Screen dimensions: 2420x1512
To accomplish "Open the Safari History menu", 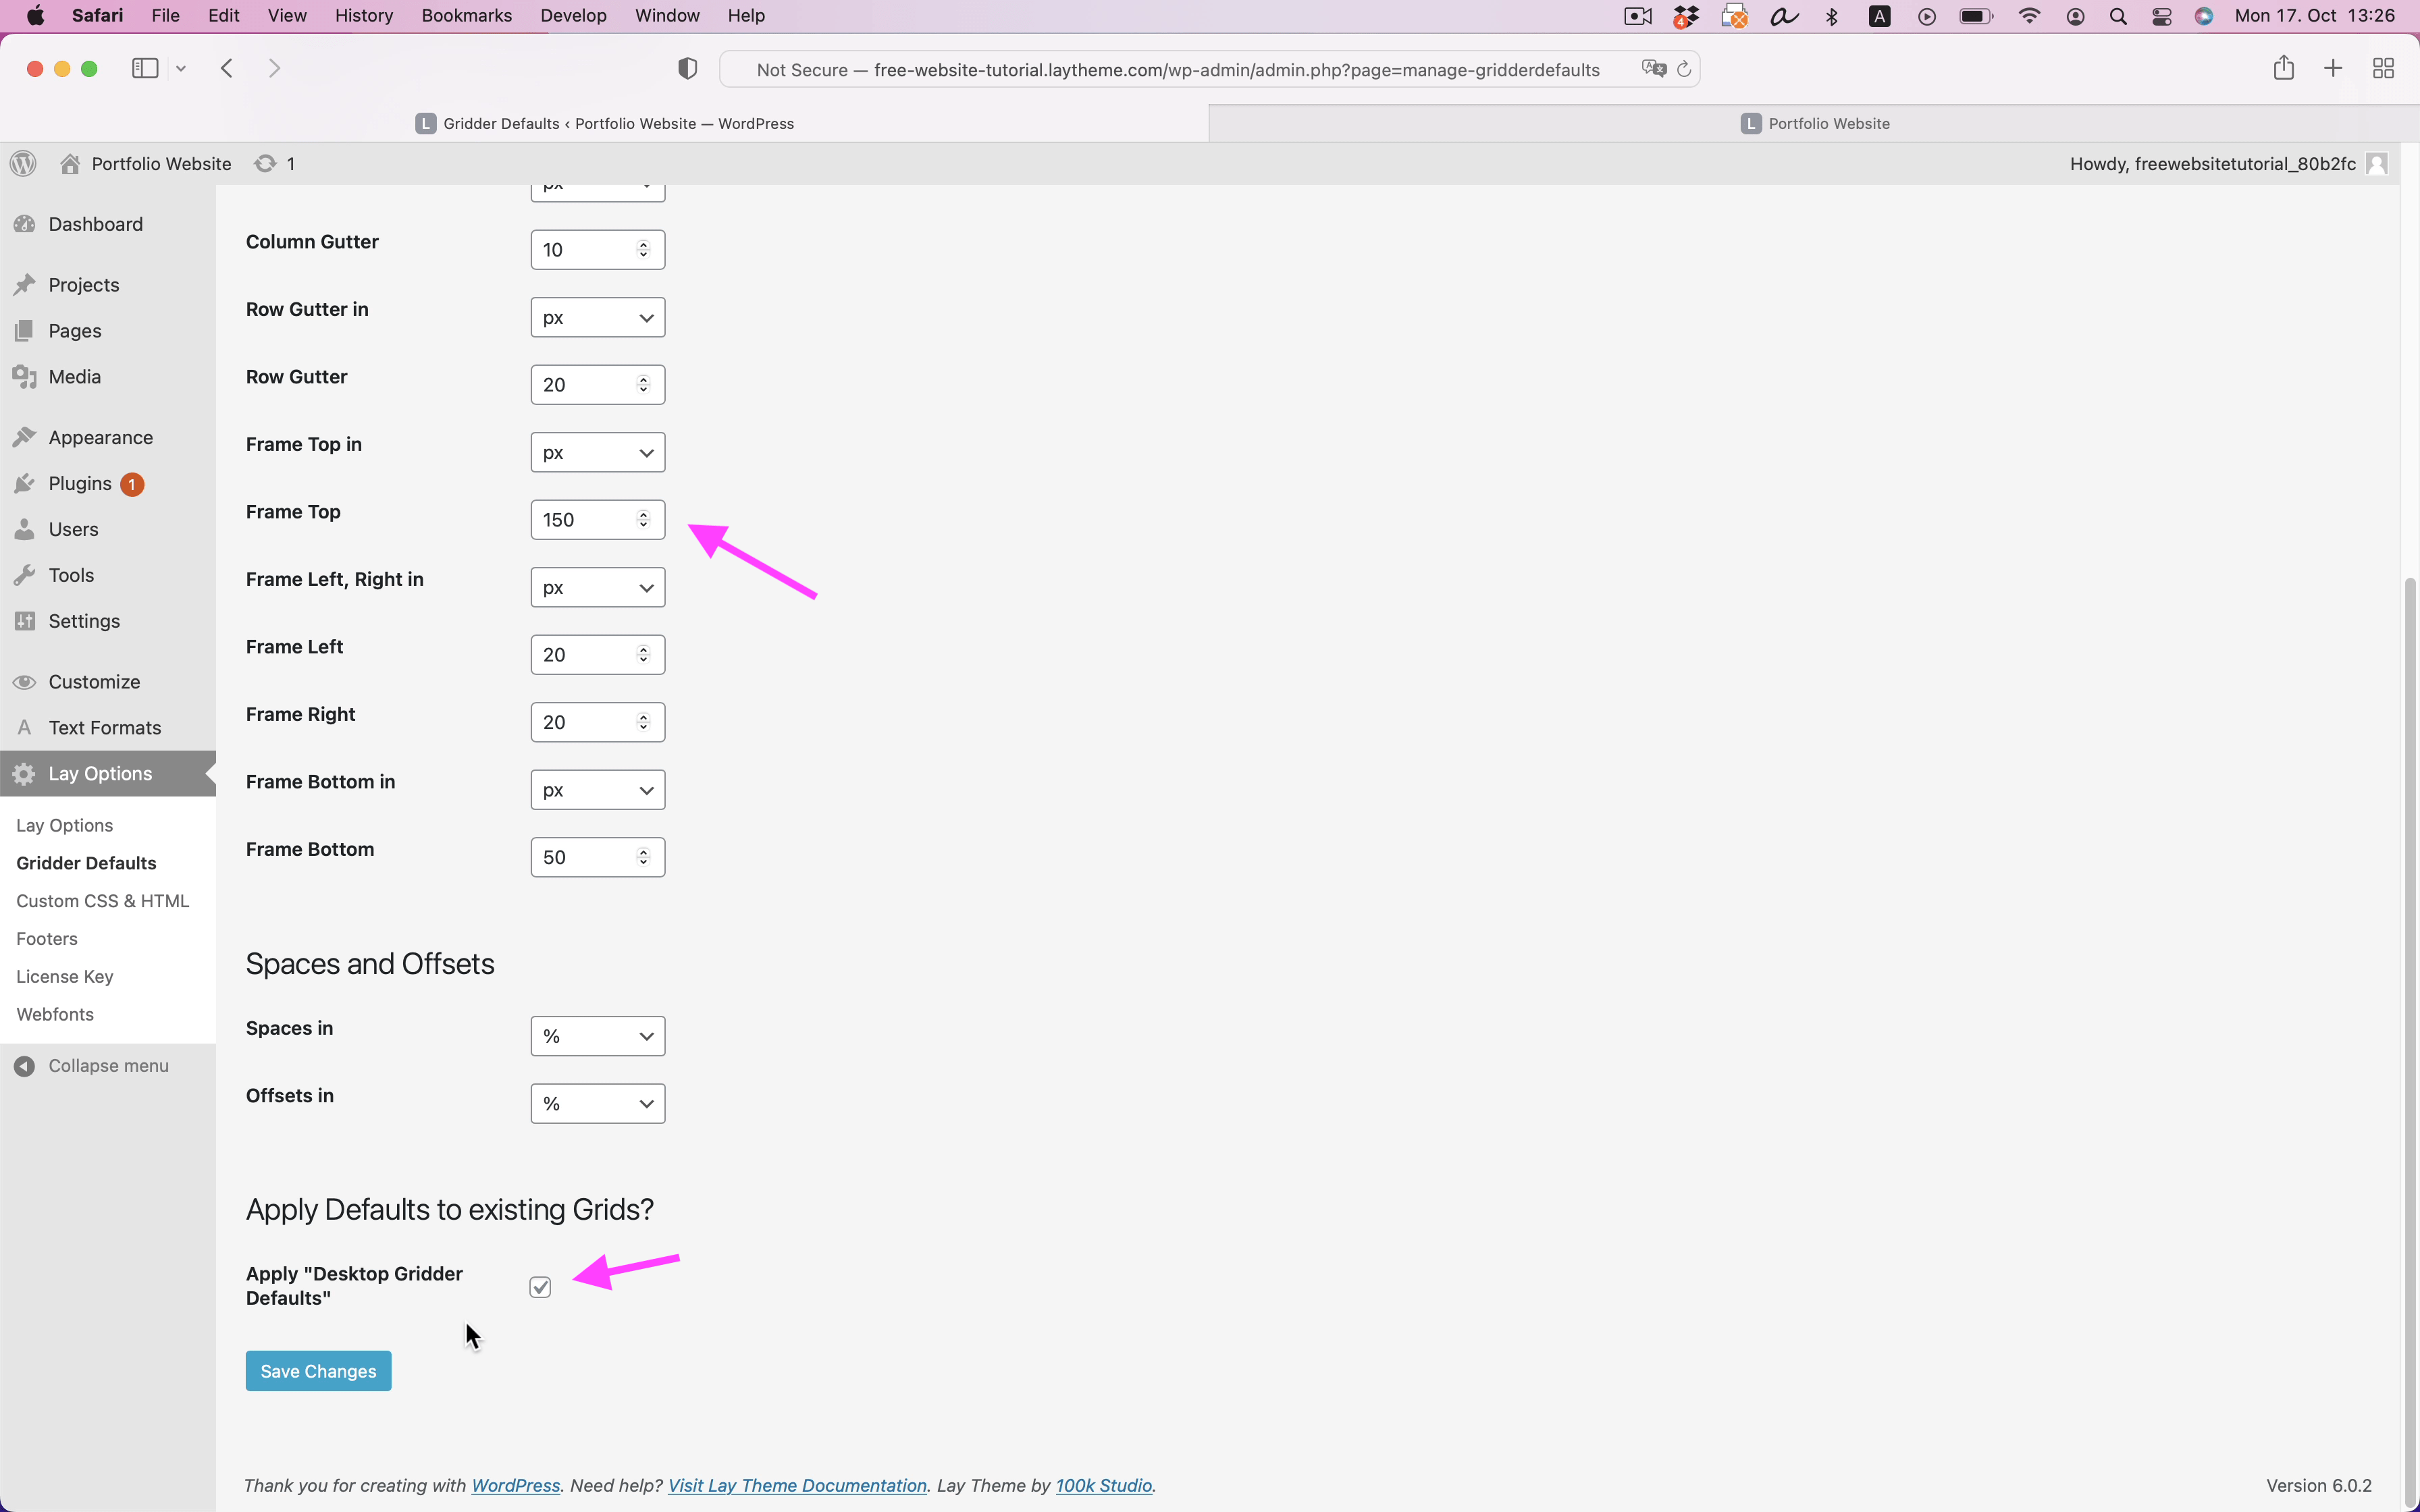I will coord(364,16).
